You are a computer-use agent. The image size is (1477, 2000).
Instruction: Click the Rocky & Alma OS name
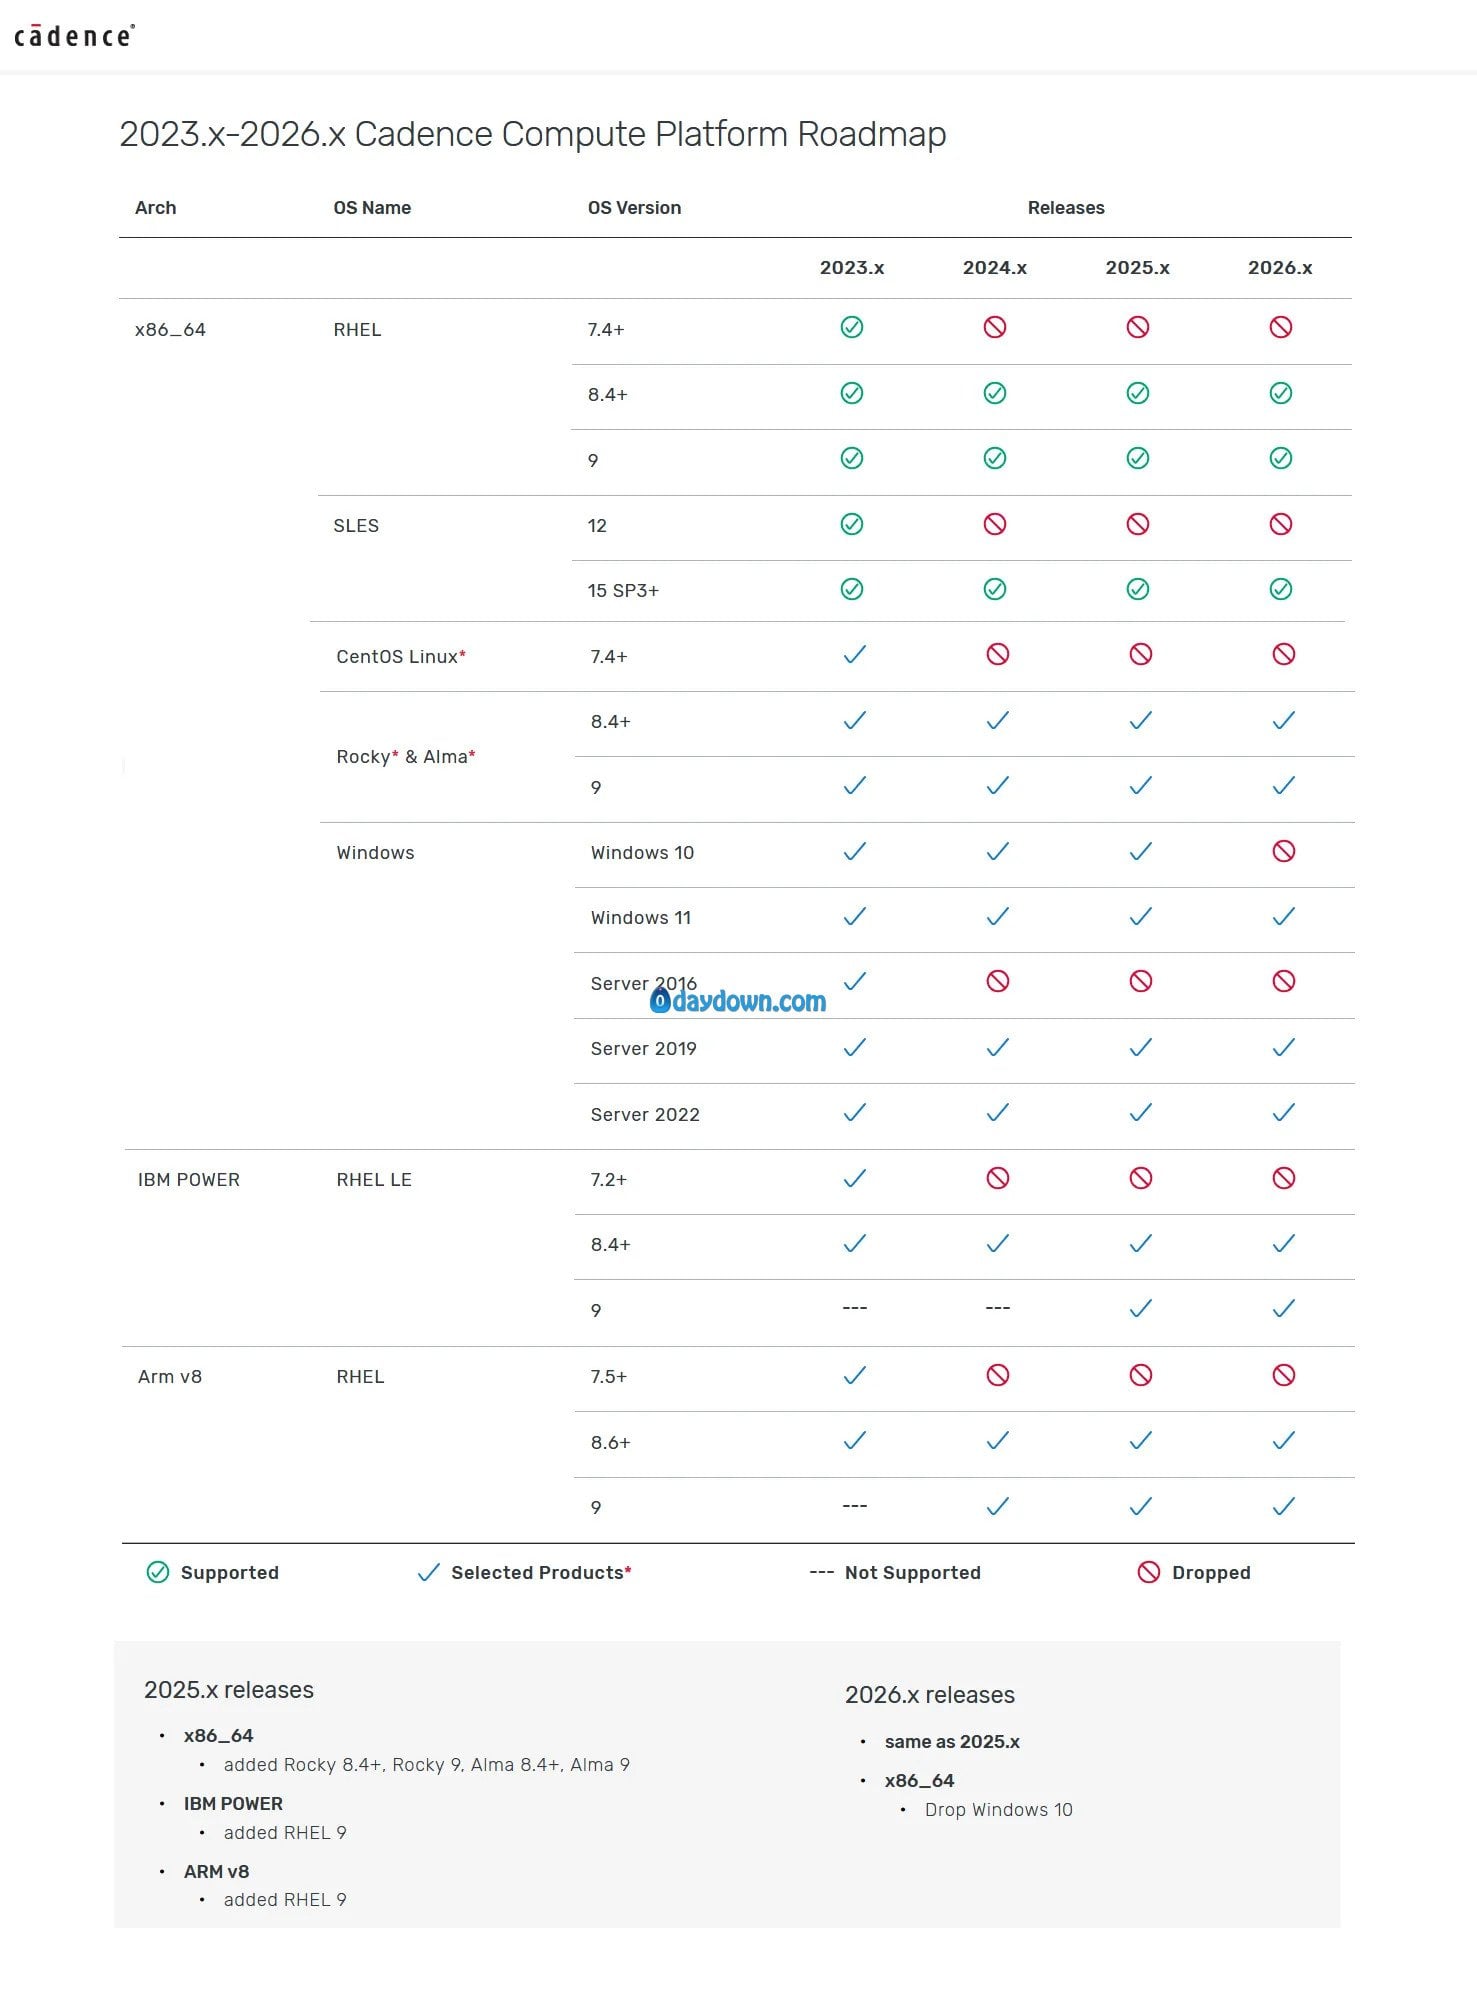point(405,756)
